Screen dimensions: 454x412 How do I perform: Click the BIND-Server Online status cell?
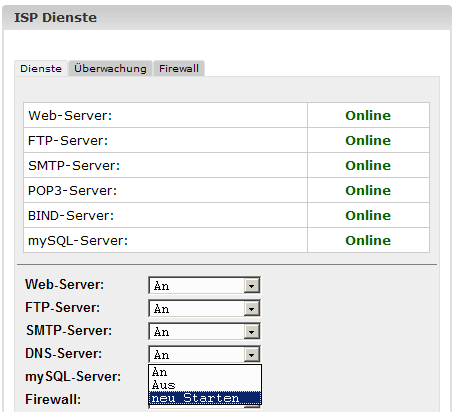[x=368, y=215]
